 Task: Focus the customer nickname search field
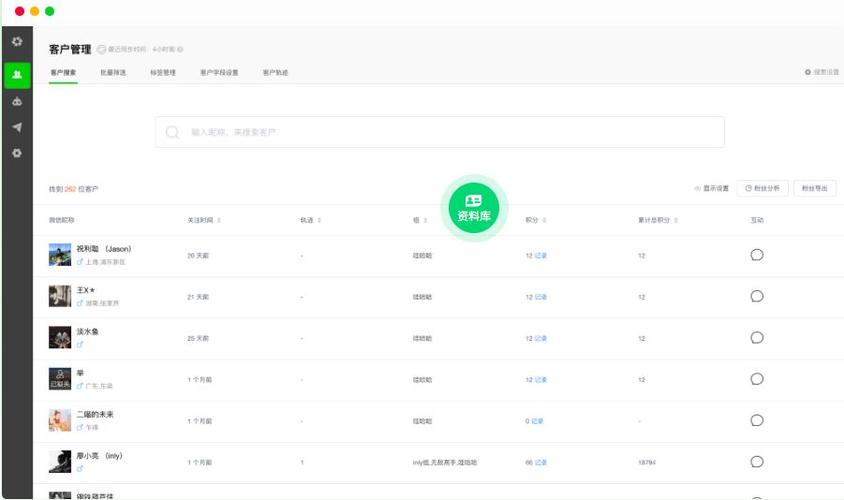440,132
